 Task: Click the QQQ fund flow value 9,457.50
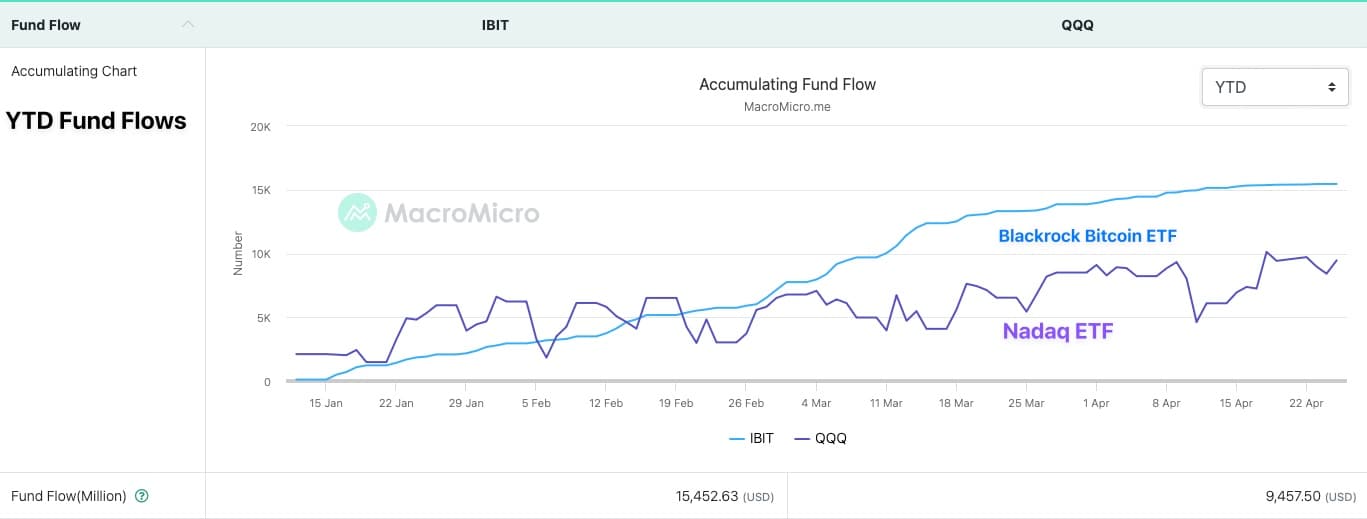coord(1293,496)
